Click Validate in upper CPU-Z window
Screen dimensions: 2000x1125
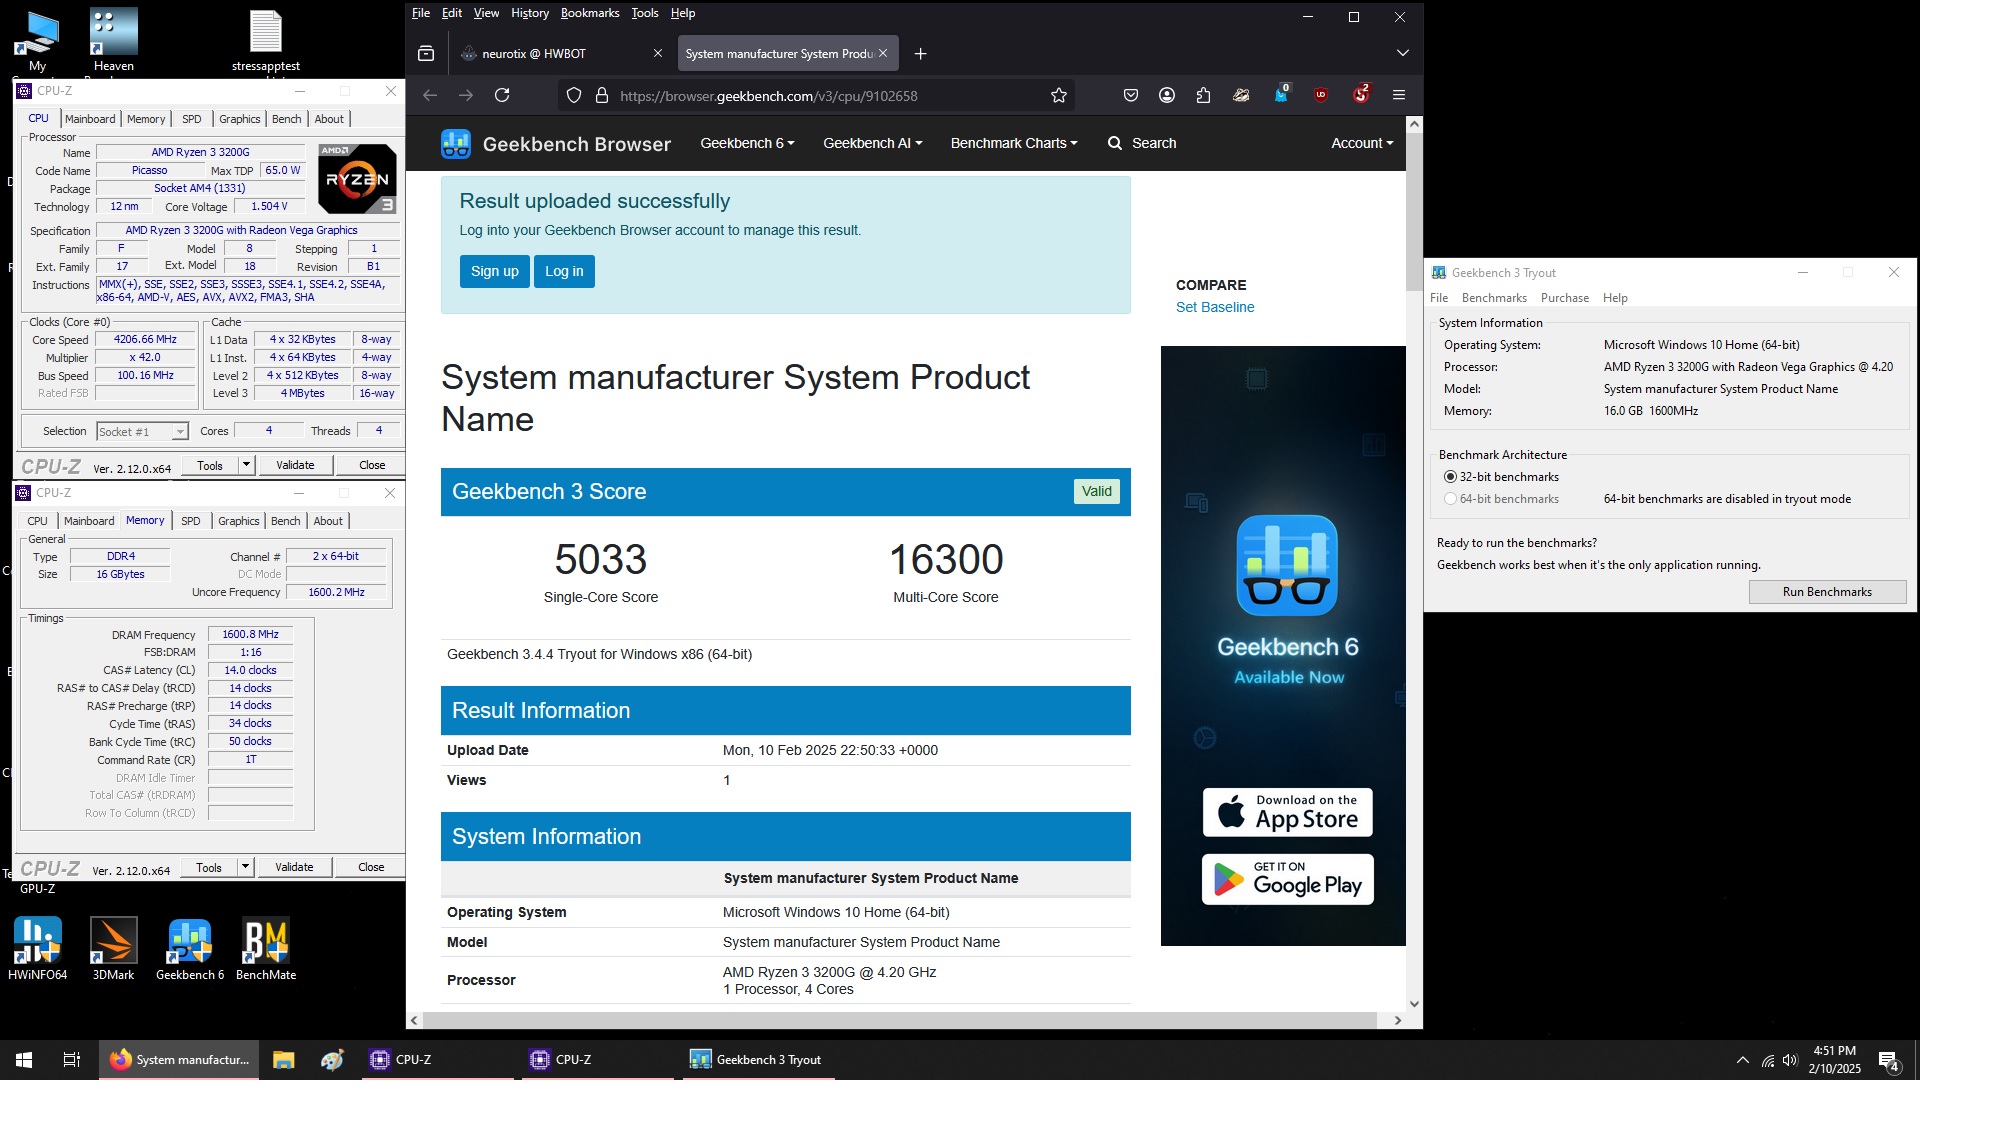tap(295, 465)
